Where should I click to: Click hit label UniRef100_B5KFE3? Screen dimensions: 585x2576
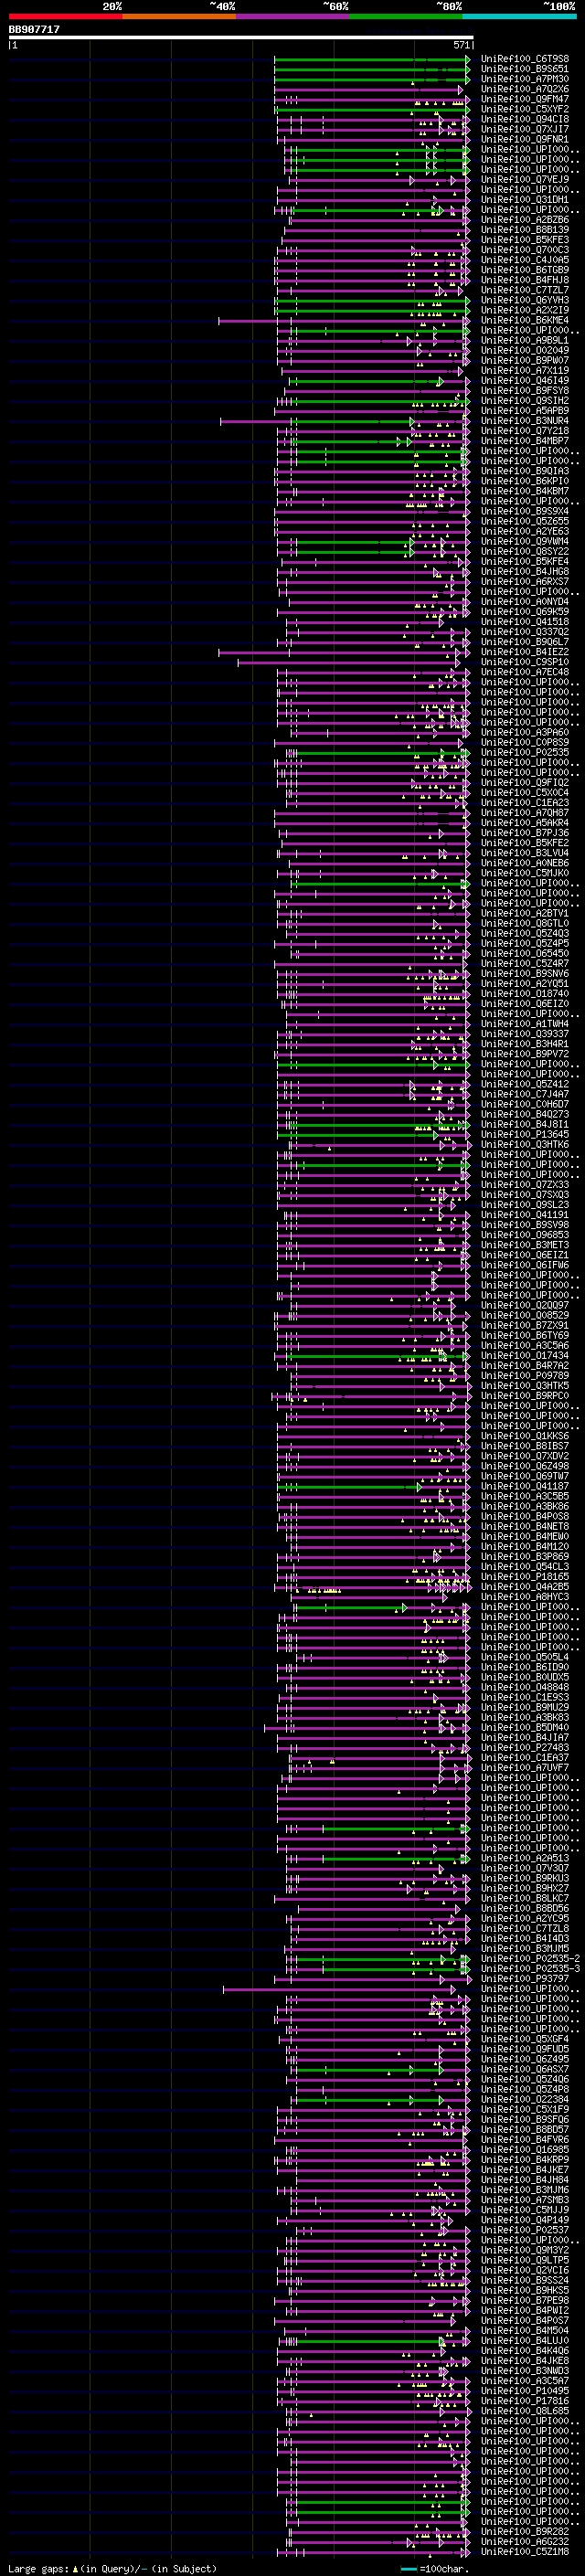(x=525, y=240)
